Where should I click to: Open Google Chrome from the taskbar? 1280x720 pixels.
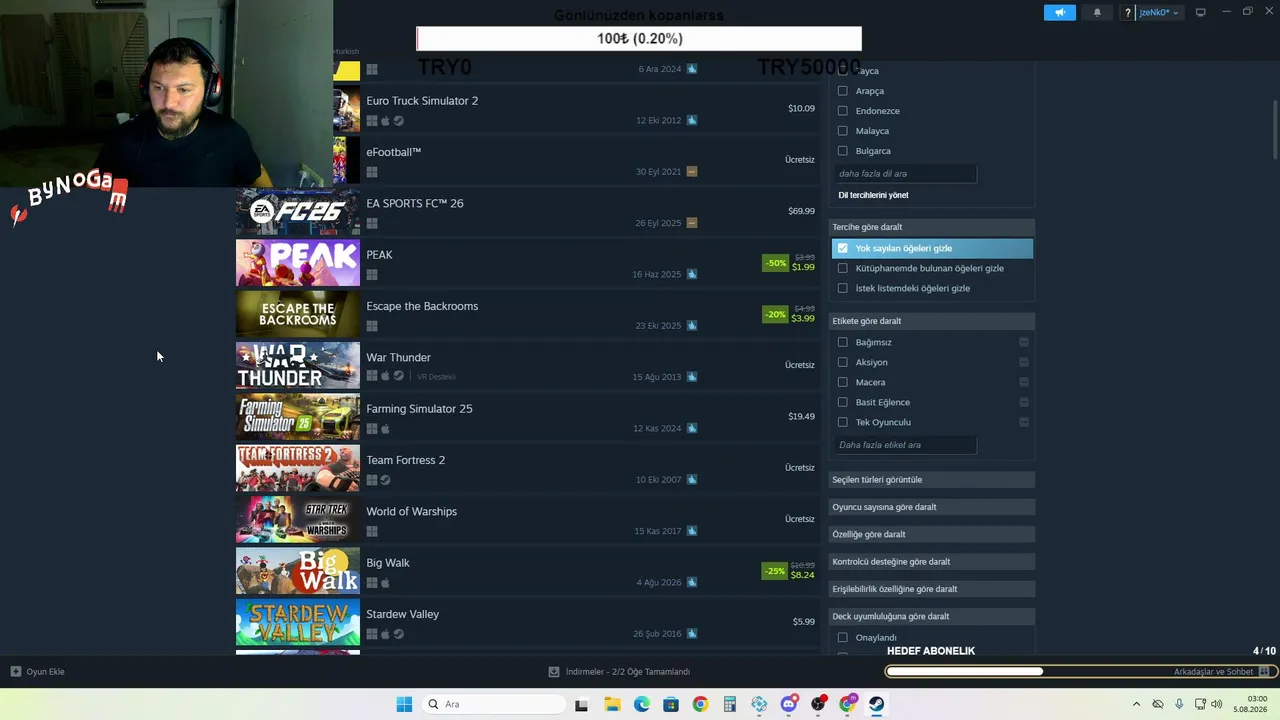(700, 704)
